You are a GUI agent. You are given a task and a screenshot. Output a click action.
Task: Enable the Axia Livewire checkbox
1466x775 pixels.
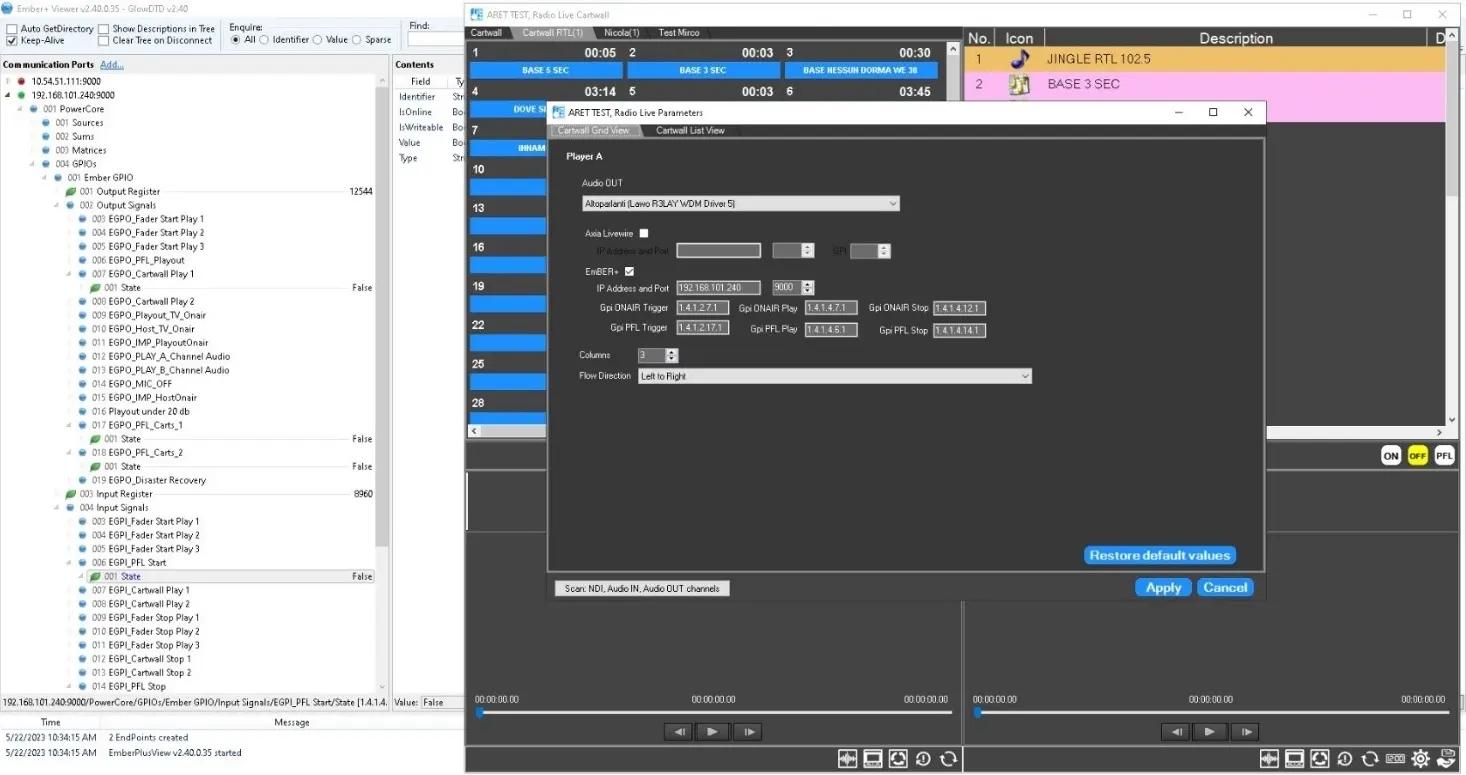tap(644, 233)
